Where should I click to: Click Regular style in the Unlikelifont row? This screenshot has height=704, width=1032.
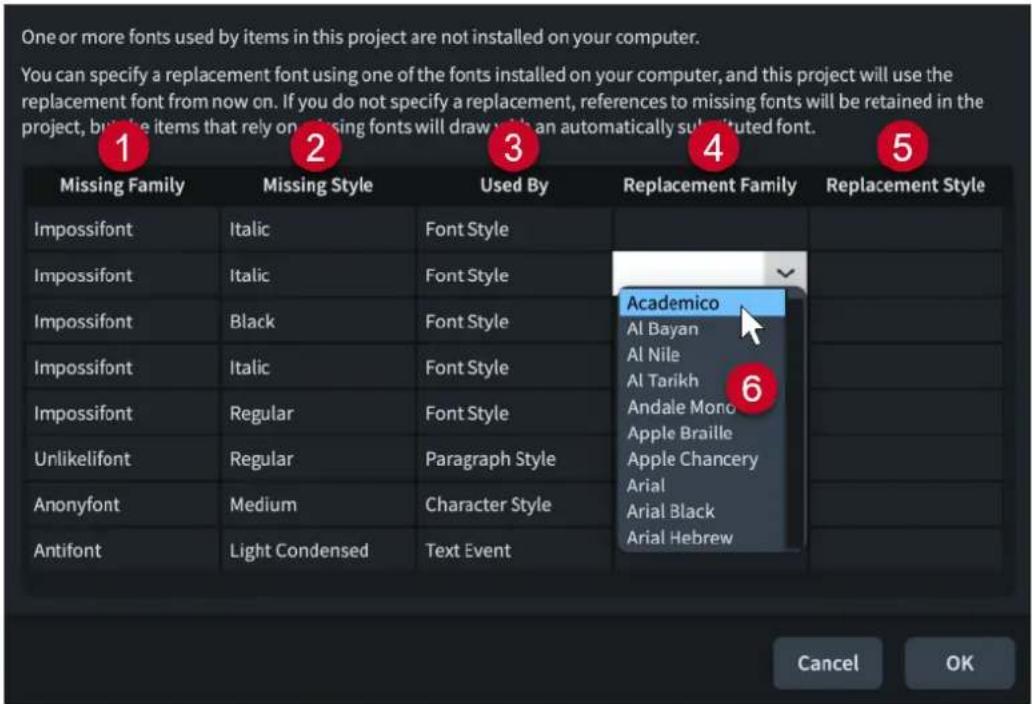[x=319, y=459]
